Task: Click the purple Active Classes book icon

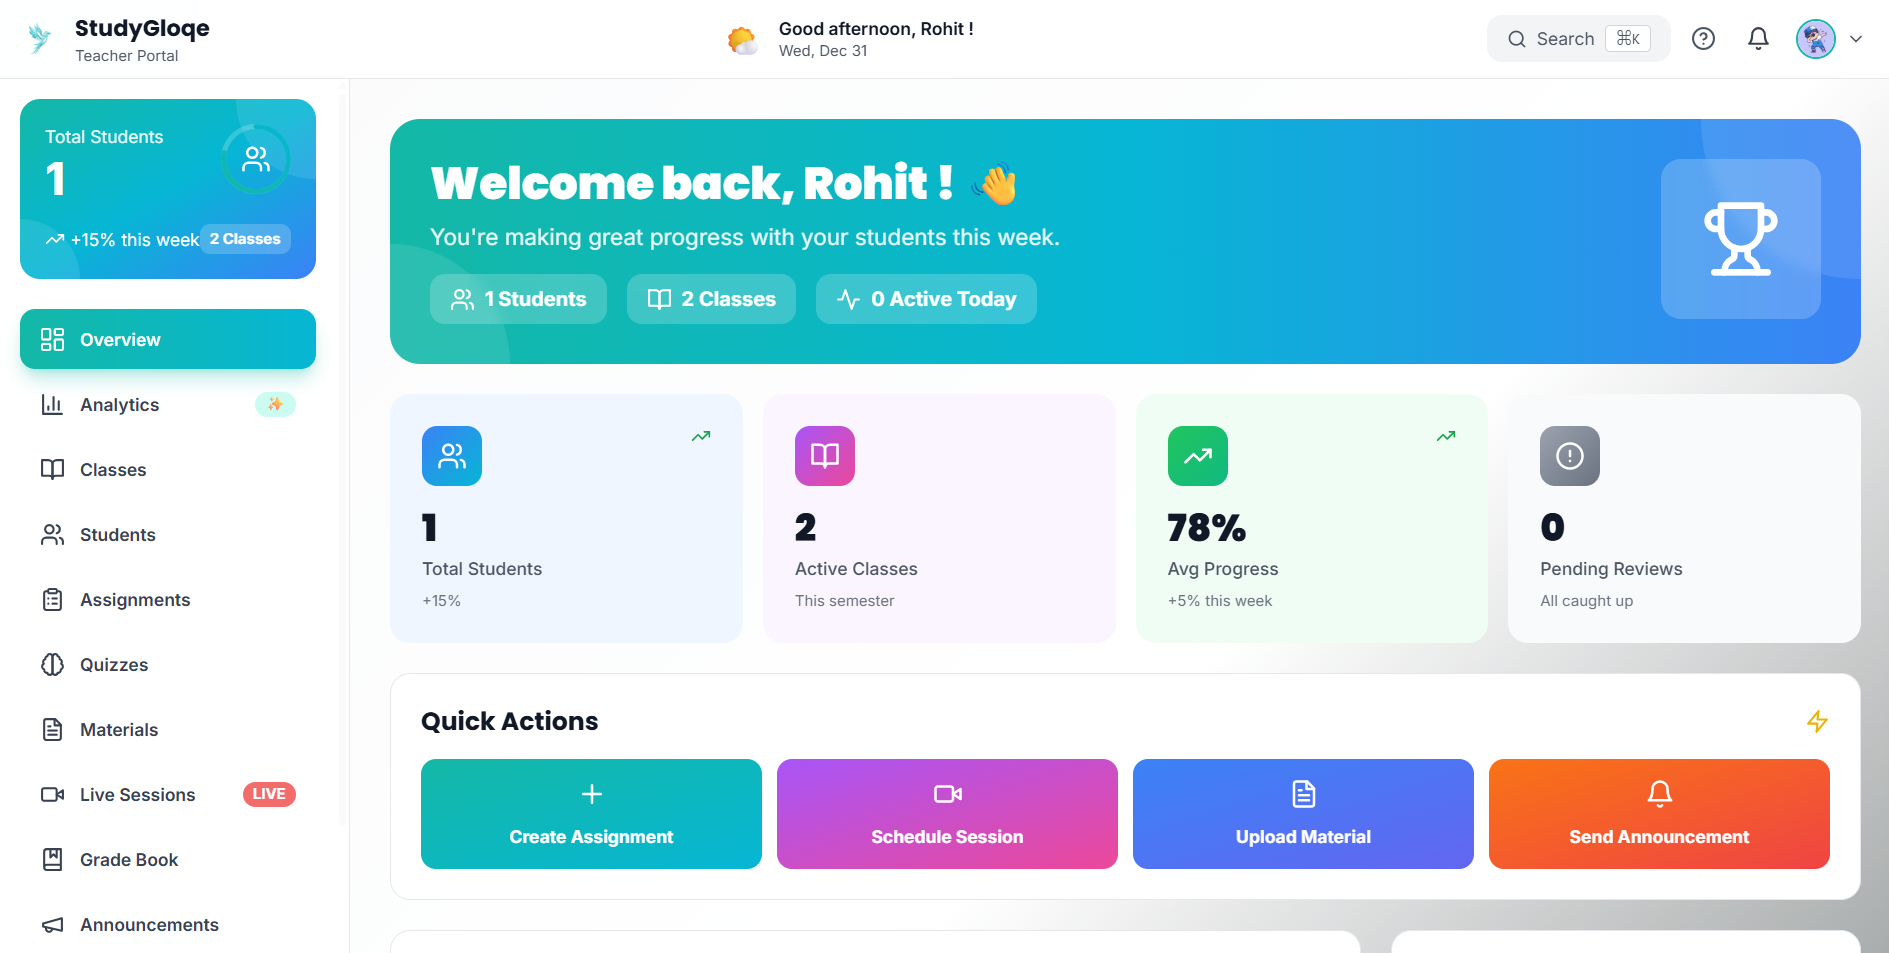Action: [x=825, y=456]
